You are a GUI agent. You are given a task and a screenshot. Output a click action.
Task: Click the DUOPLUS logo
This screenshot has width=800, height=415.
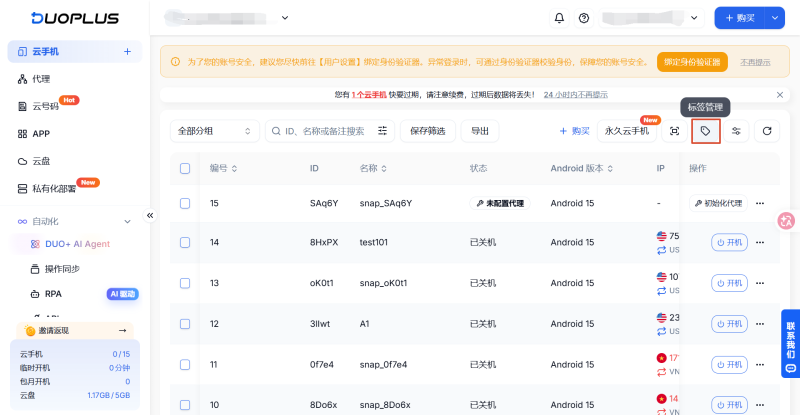74,18
